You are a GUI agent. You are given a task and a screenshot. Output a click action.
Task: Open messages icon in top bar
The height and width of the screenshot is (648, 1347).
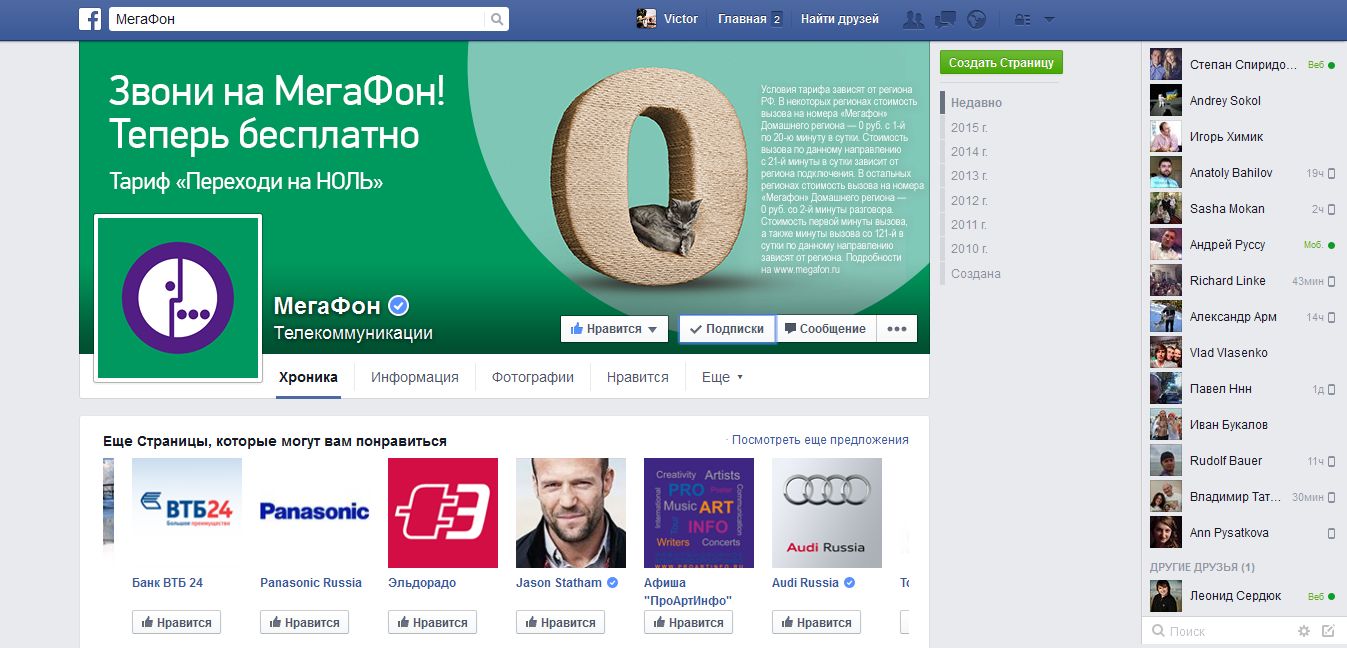pos(945,19)
